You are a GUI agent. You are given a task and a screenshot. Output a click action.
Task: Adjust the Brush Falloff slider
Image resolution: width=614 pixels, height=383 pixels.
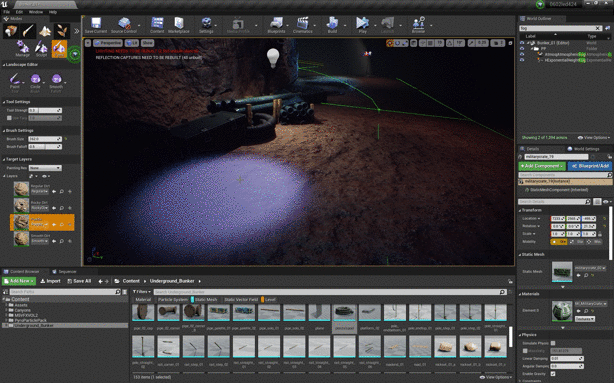coord(45,147)
